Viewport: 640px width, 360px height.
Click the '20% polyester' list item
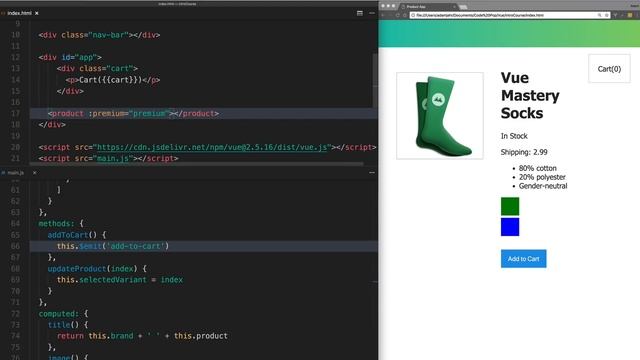tap(542, 177)
